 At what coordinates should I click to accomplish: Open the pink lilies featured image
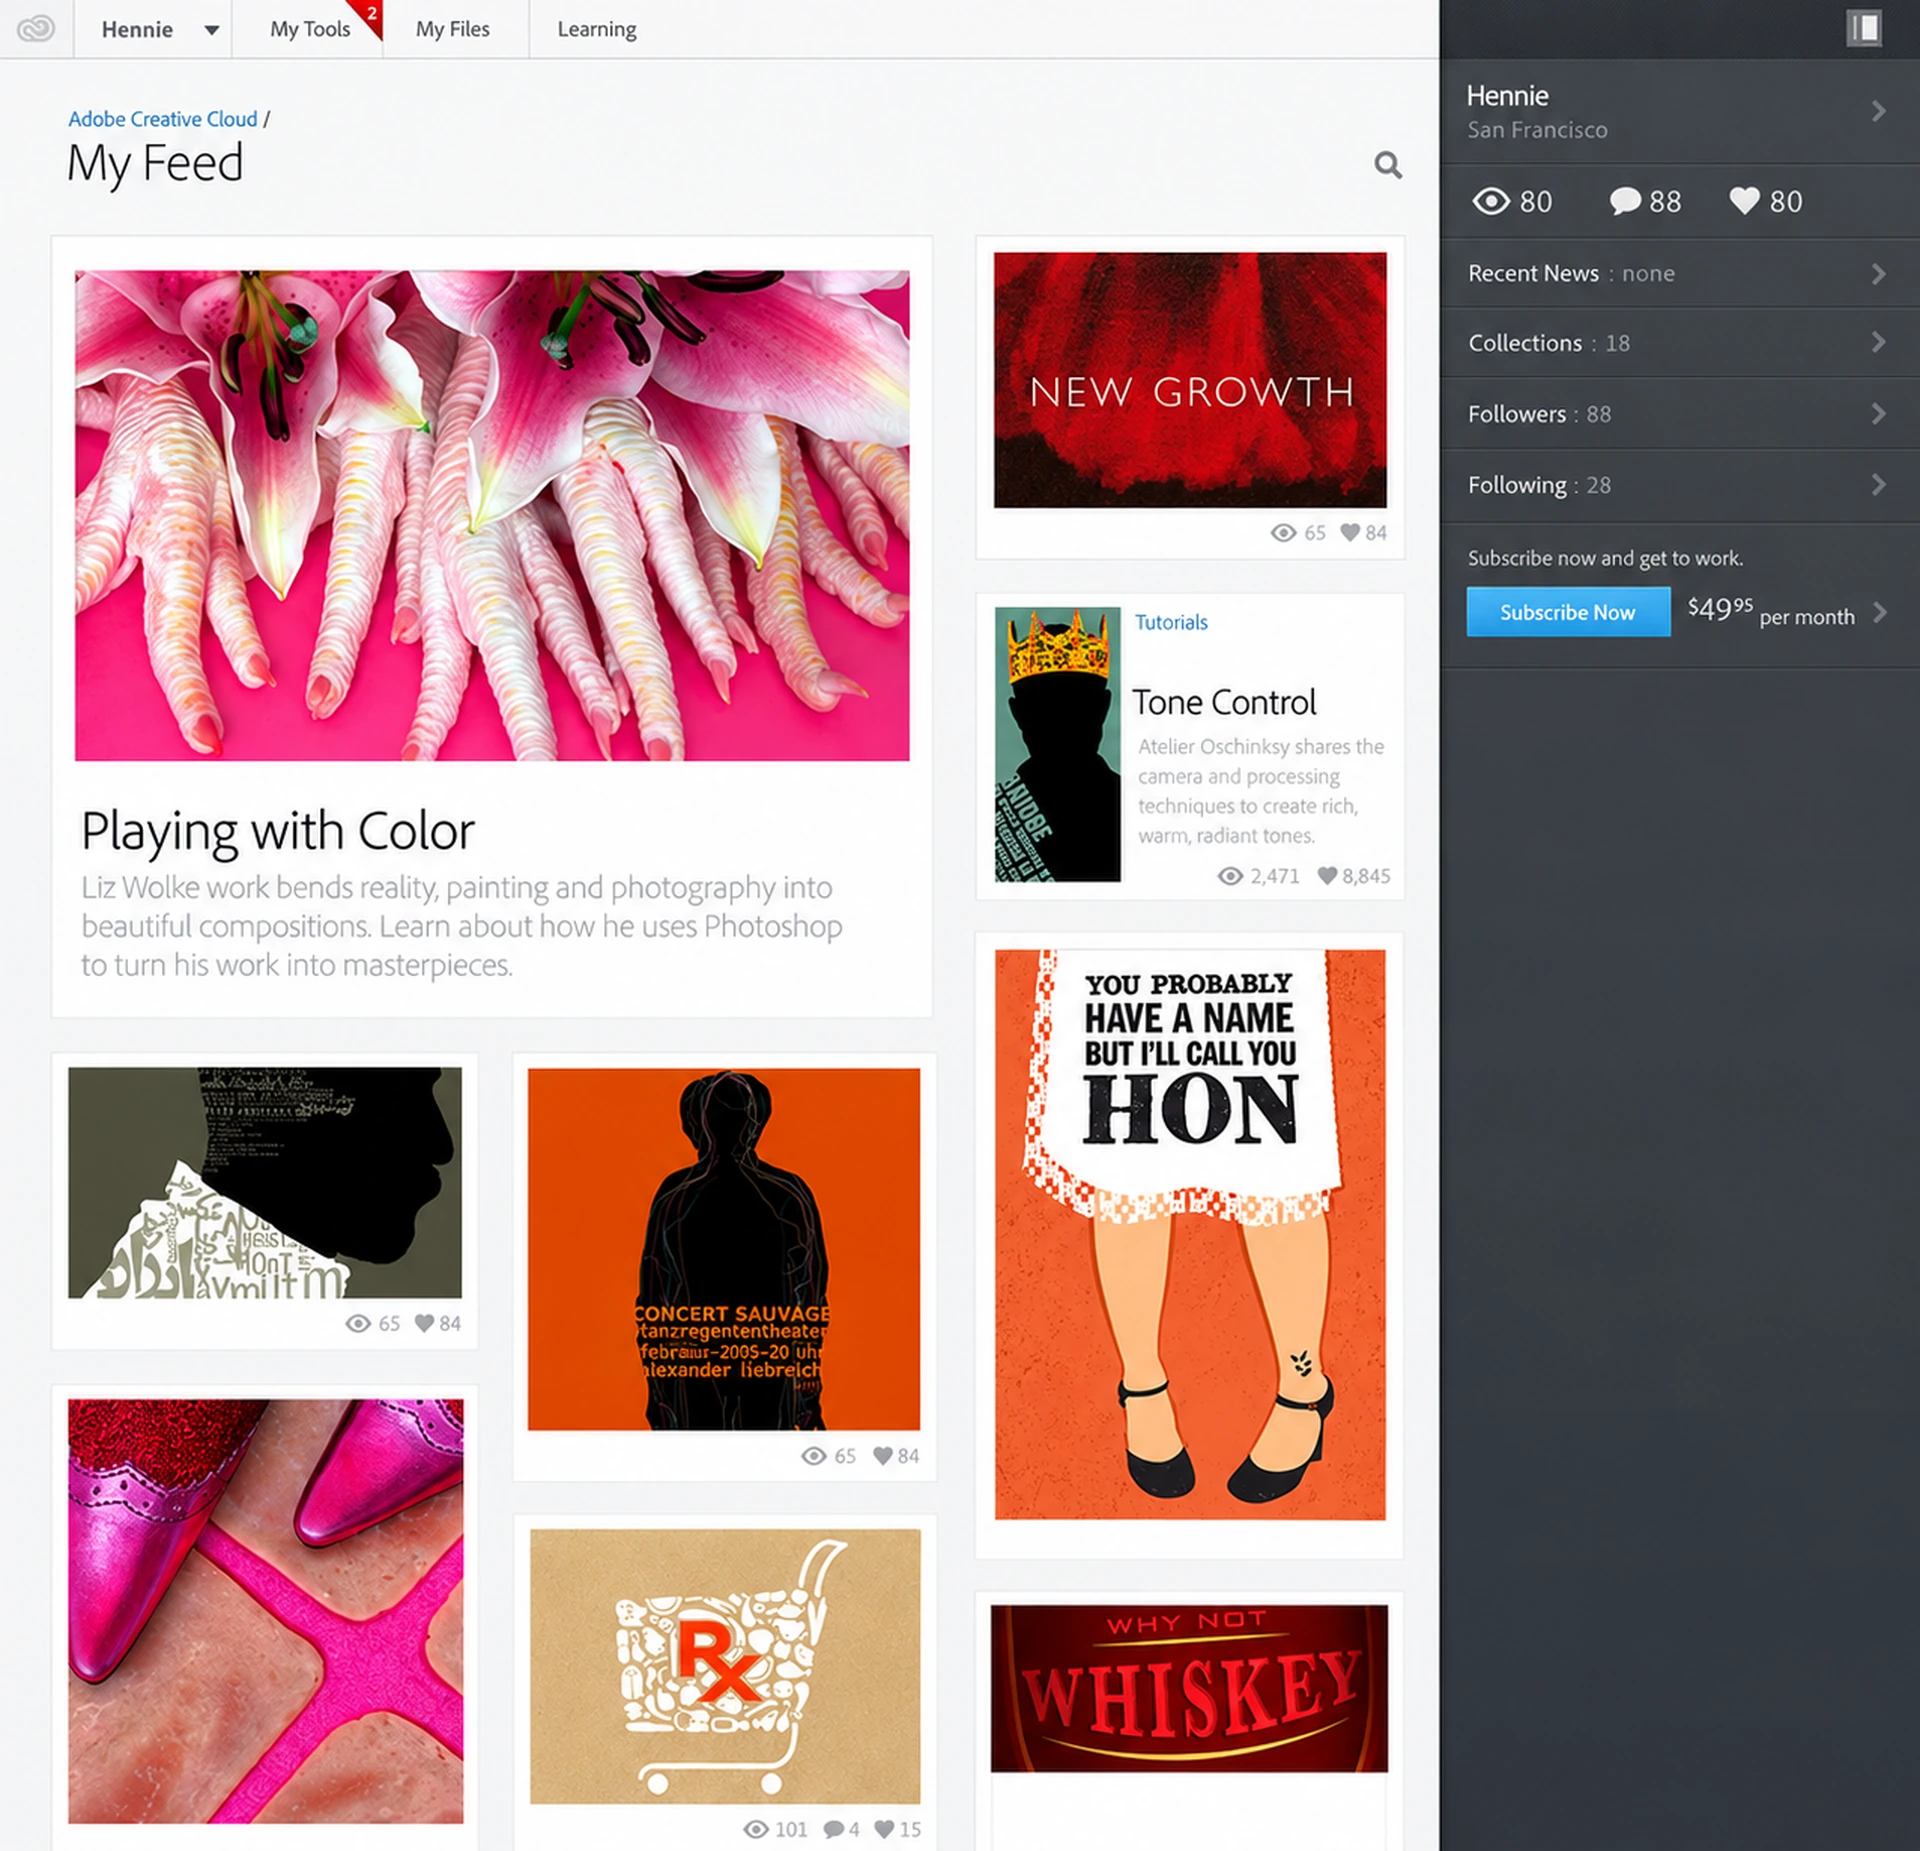point(492,515)
